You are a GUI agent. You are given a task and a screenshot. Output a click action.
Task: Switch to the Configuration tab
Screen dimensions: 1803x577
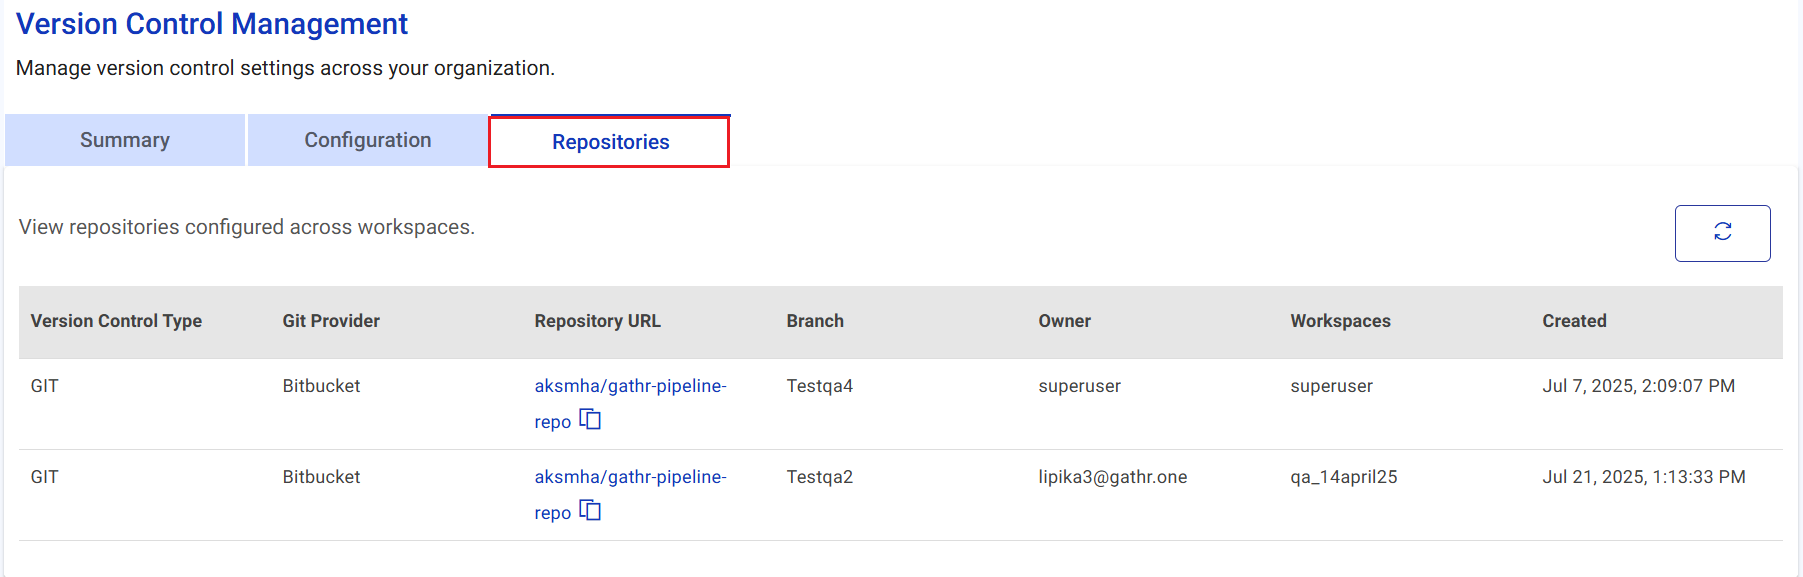tap(366, 140)
